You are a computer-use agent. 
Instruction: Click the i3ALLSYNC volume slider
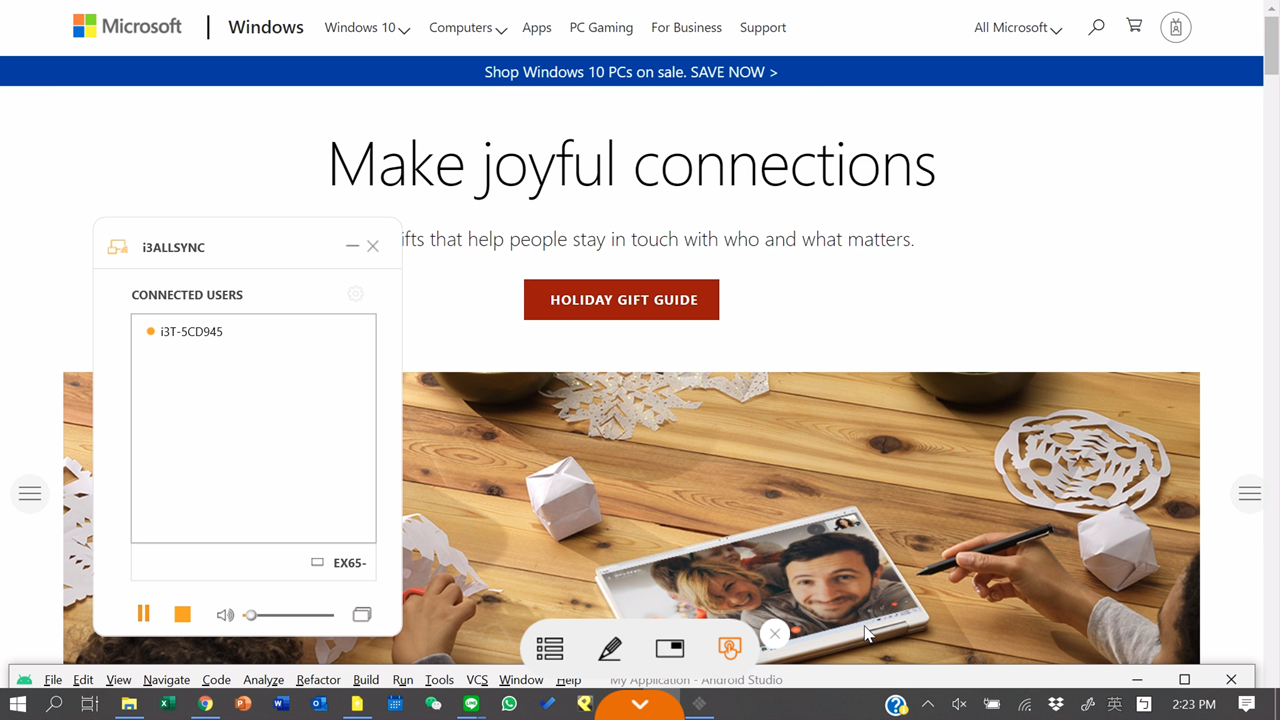(x=290, y=615)
